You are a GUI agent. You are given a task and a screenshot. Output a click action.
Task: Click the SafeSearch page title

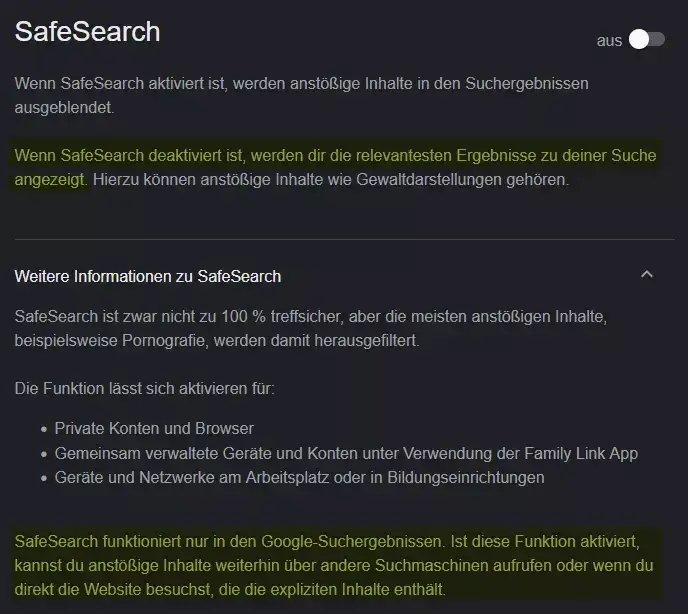(87, 32)
